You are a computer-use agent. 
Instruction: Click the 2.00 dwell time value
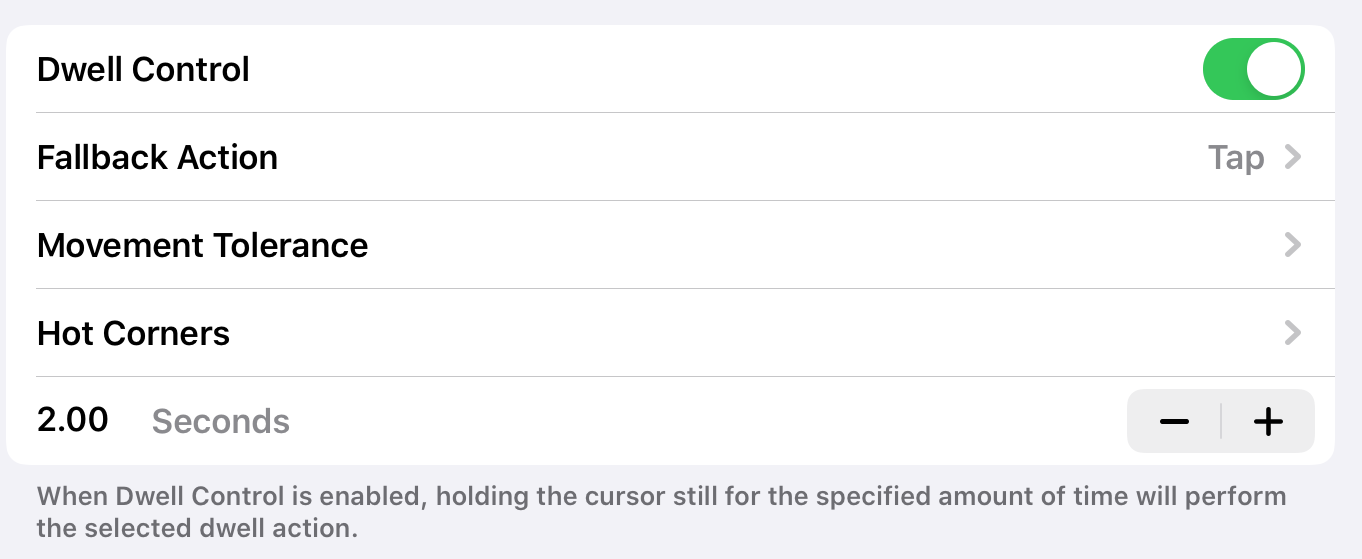coord(73,420)
